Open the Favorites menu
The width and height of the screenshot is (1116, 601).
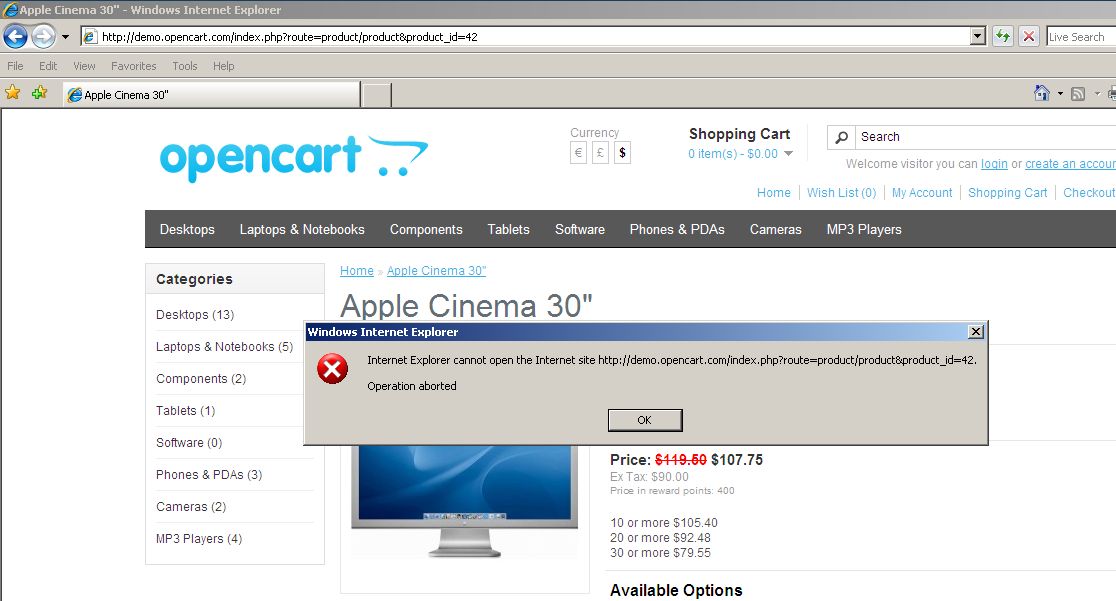click(x=133, y=66)
